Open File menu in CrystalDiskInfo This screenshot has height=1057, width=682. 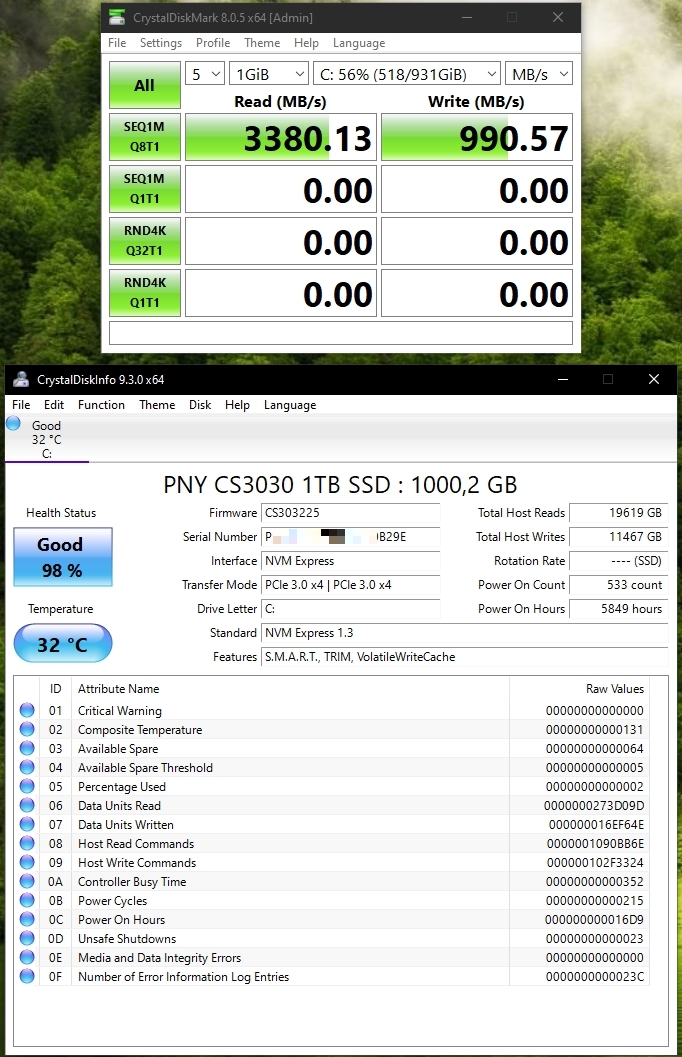coord(21,404)
